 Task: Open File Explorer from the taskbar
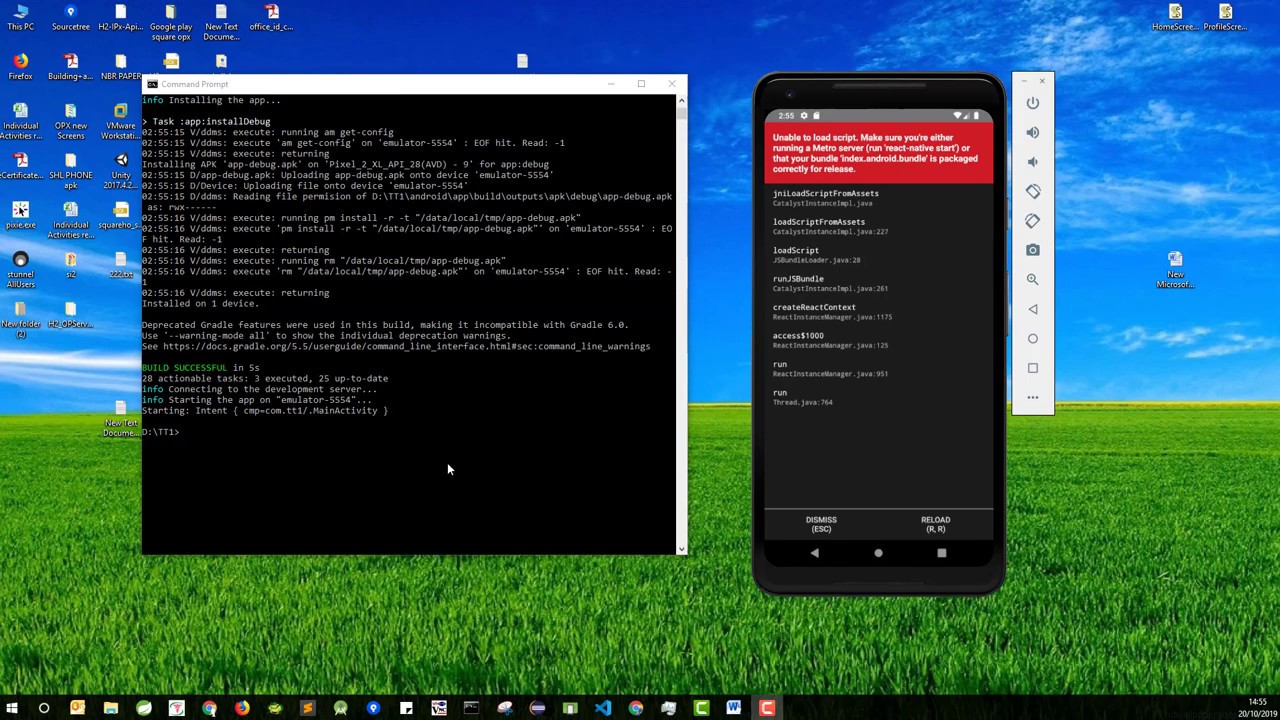[x=110, y=709]
